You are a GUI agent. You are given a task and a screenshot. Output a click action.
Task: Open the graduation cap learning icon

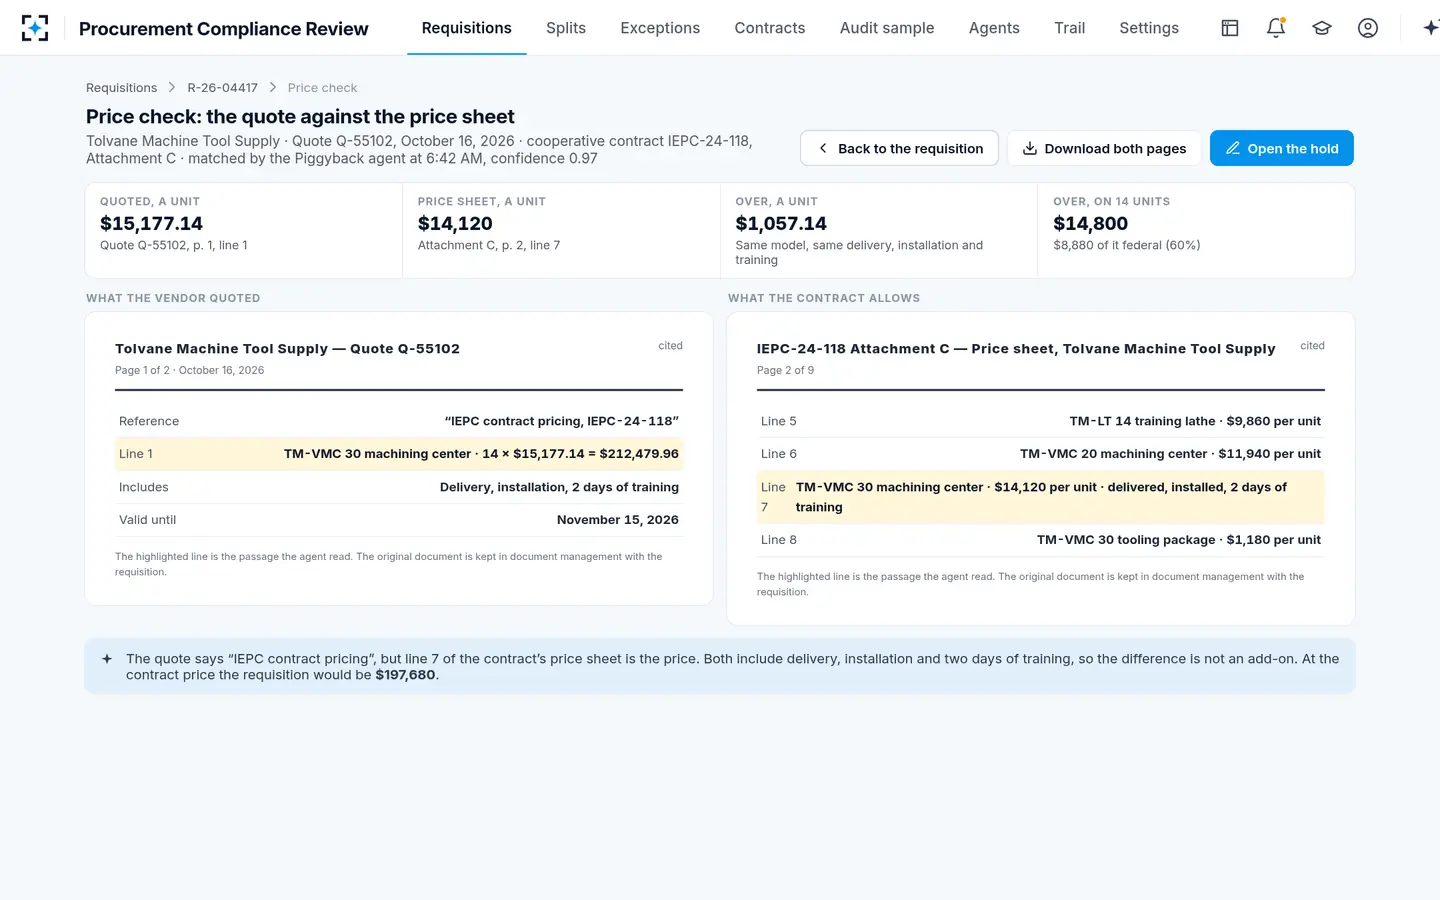coord(1322,28)
